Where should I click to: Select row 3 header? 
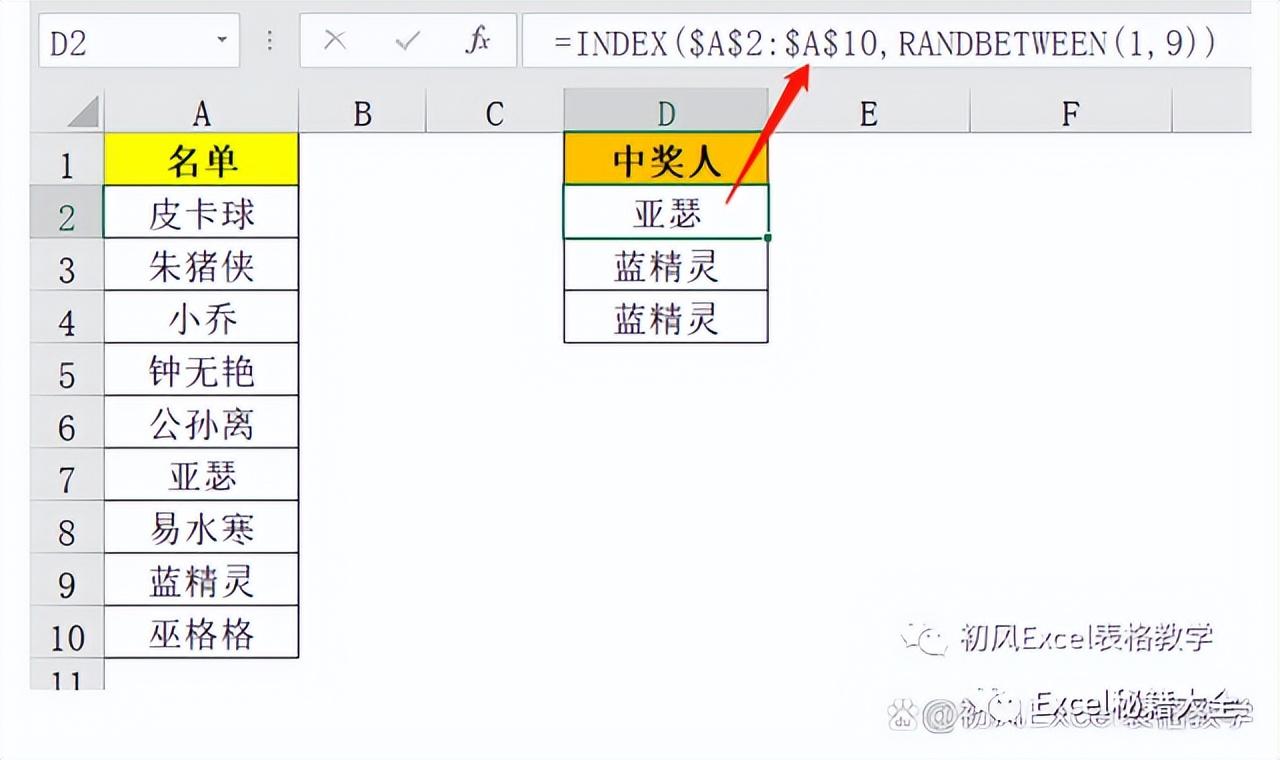[x=66, y=267]
